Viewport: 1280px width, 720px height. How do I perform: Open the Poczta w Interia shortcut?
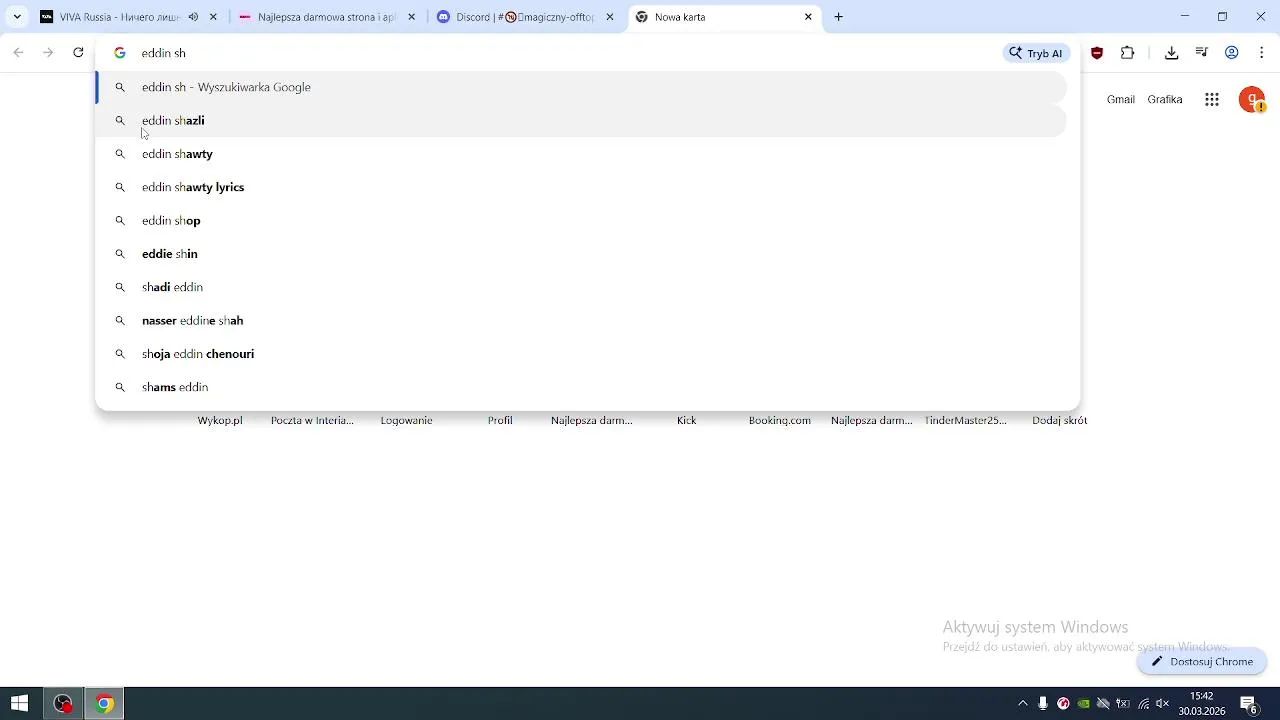coord(312,421)
